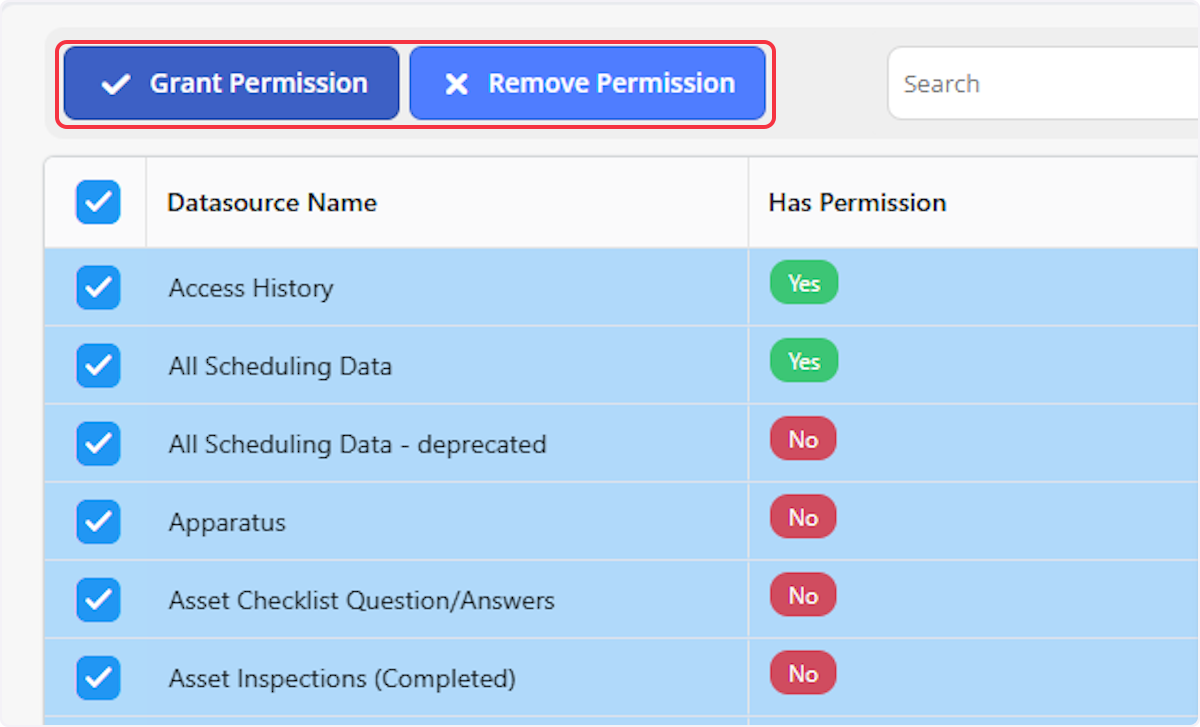The width and height of the screenshot is (1200, 727).
Task: Click the Yes badge for Access History
Action: pos(804,283)
